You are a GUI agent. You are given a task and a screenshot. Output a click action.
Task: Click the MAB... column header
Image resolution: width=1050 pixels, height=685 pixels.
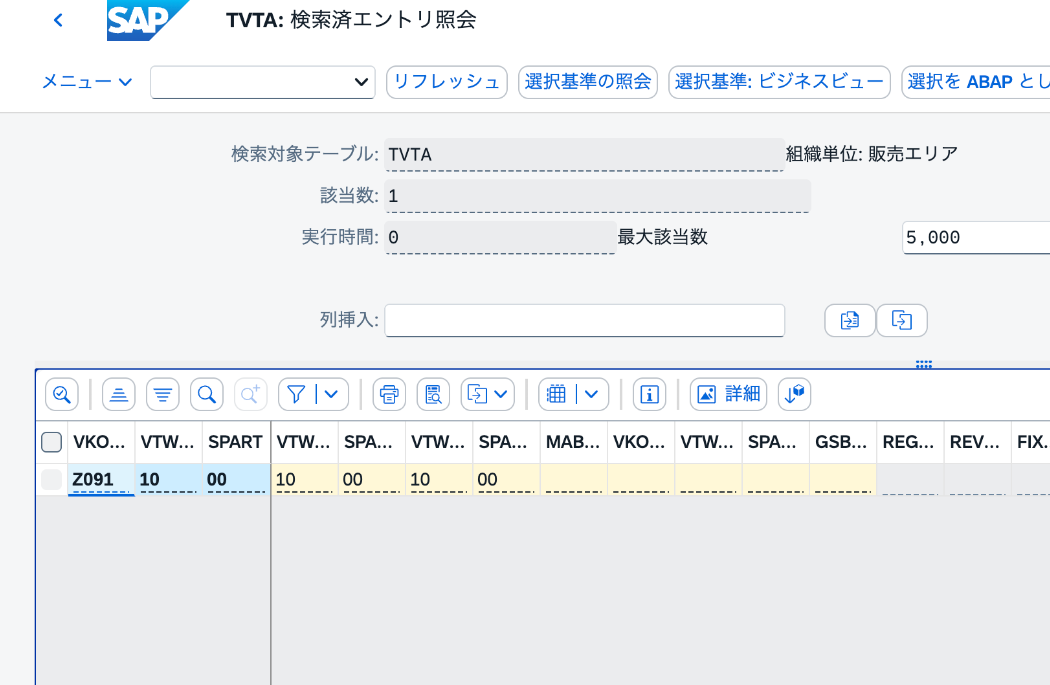(x=573, y=442)
